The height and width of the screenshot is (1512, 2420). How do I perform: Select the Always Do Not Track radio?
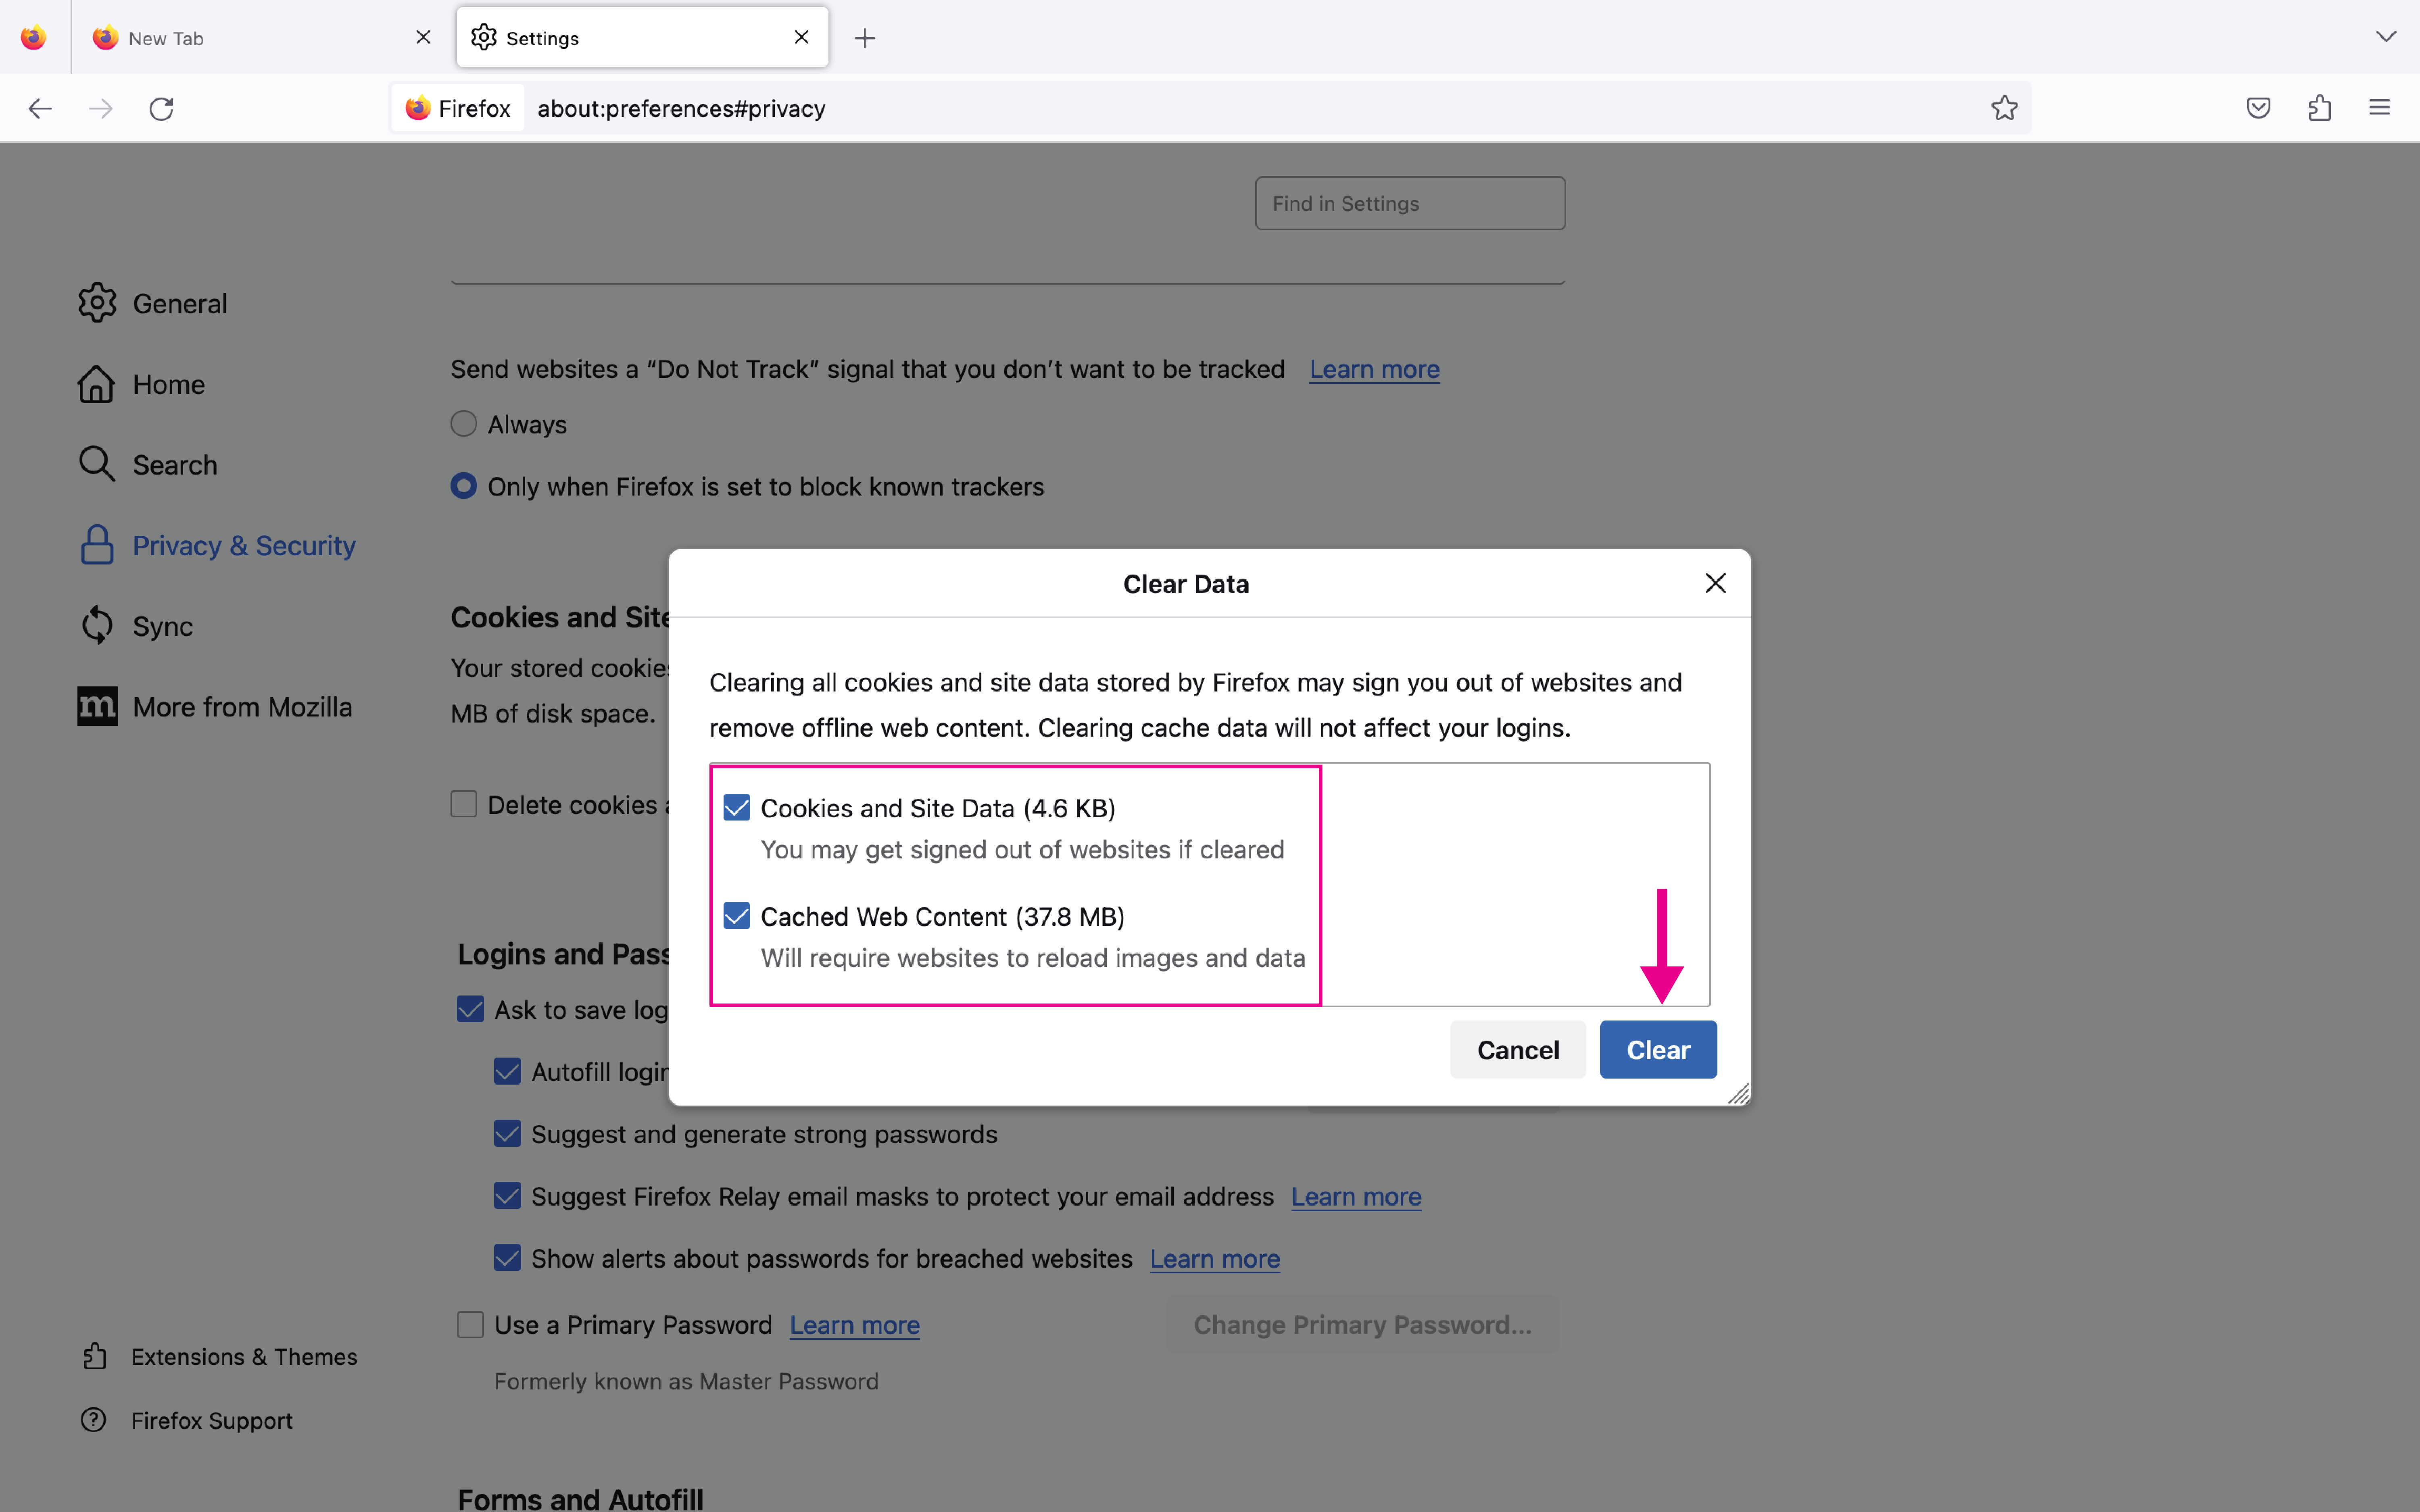[463, 424]
